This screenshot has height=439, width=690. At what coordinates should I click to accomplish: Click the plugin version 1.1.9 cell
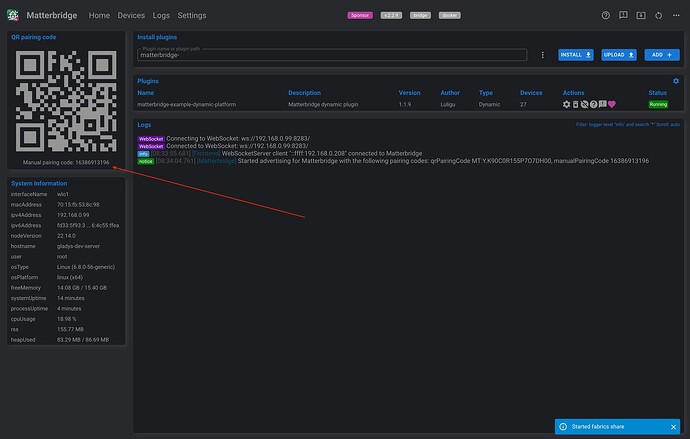[x=405, y=104]
